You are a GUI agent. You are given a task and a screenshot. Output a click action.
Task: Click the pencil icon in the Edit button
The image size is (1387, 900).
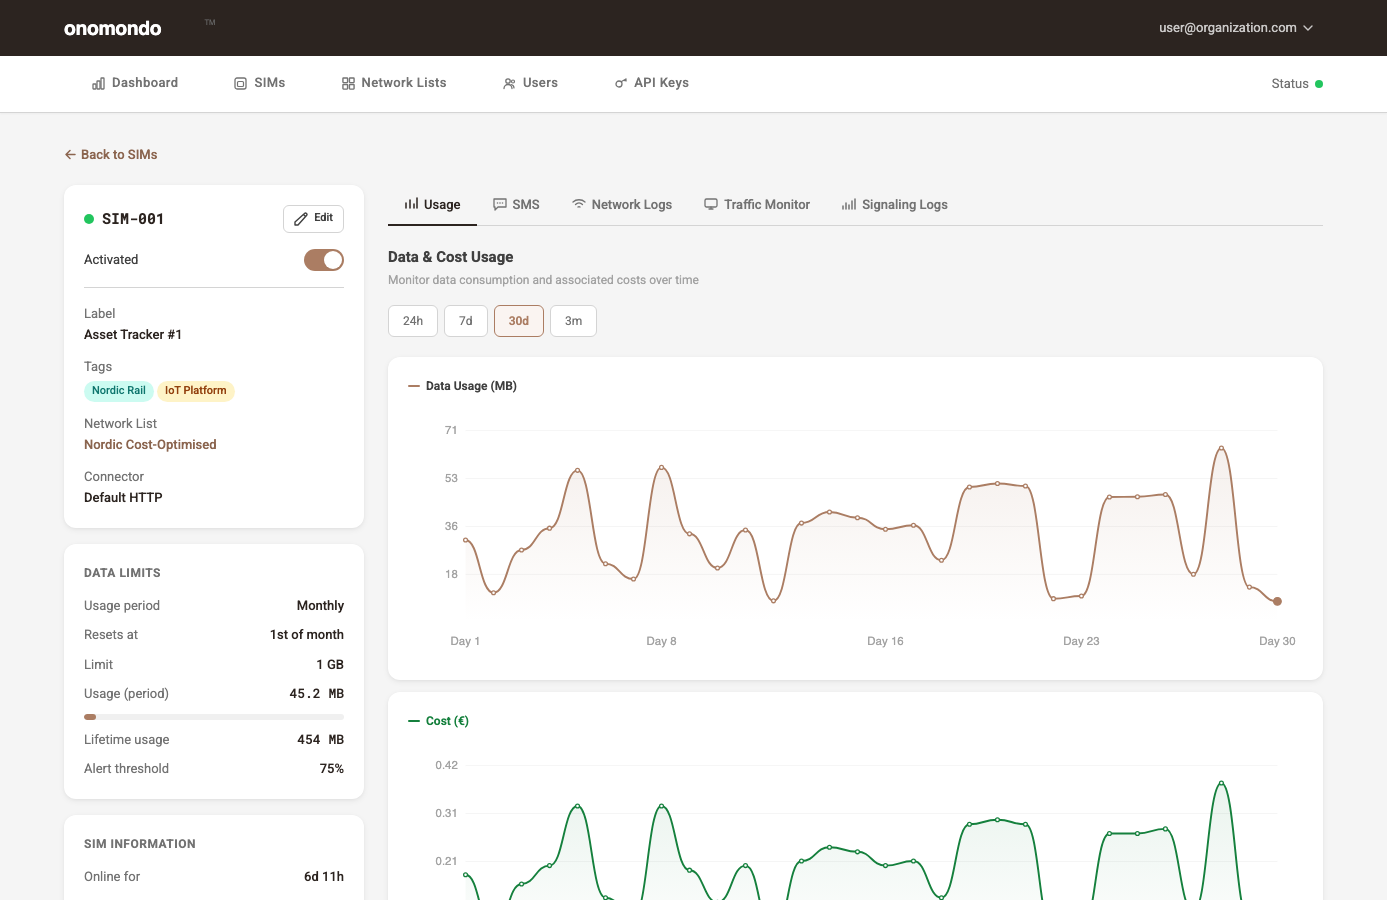click(x=301, y=219)
